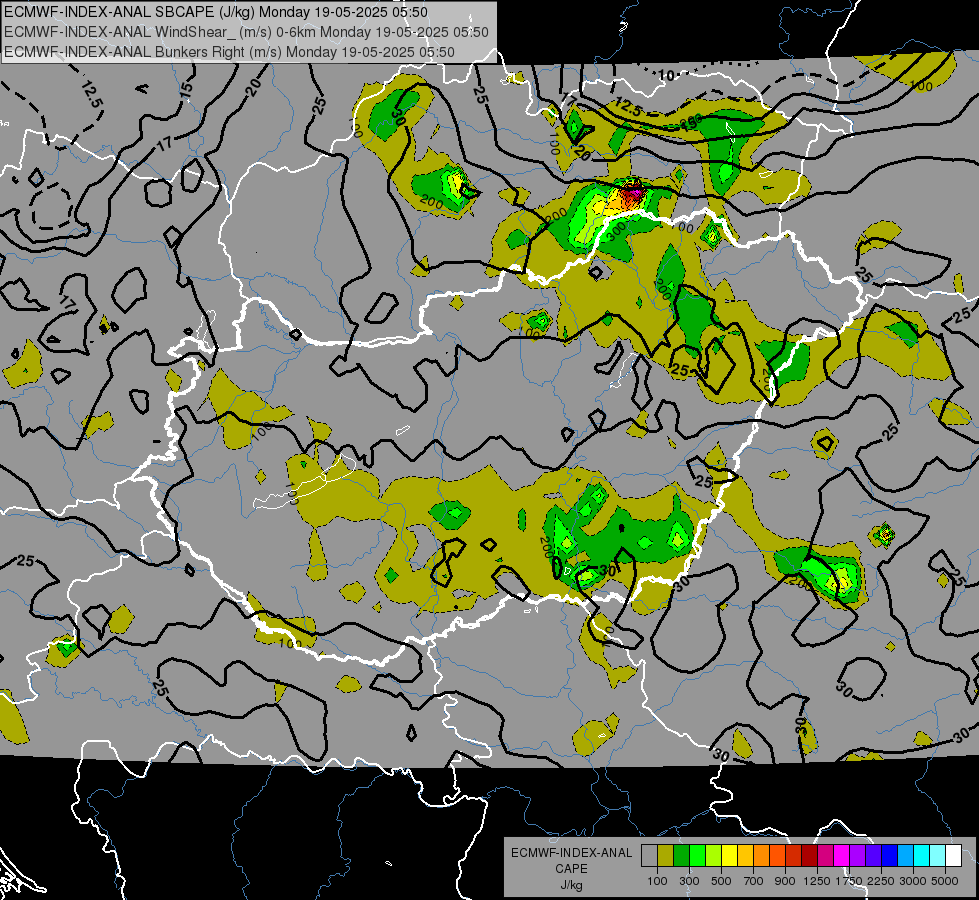
Task: Select the pure yellow legend swatch
Action: pyautogui.click(x=729, y=855)
